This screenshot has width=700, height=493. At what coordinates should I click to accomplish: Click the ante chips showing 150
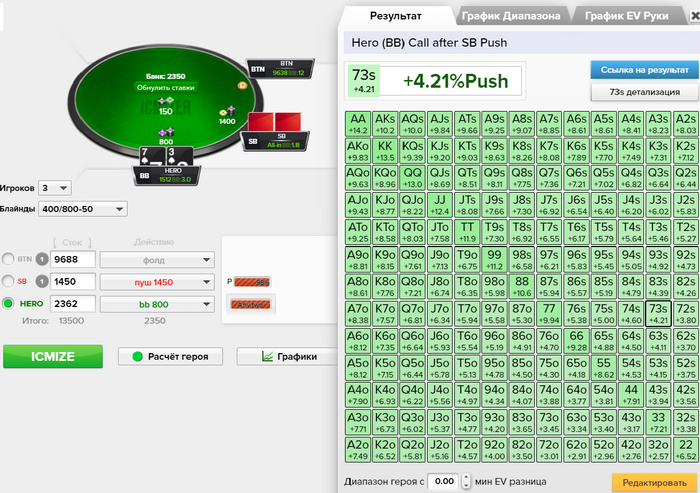(166, 106)
